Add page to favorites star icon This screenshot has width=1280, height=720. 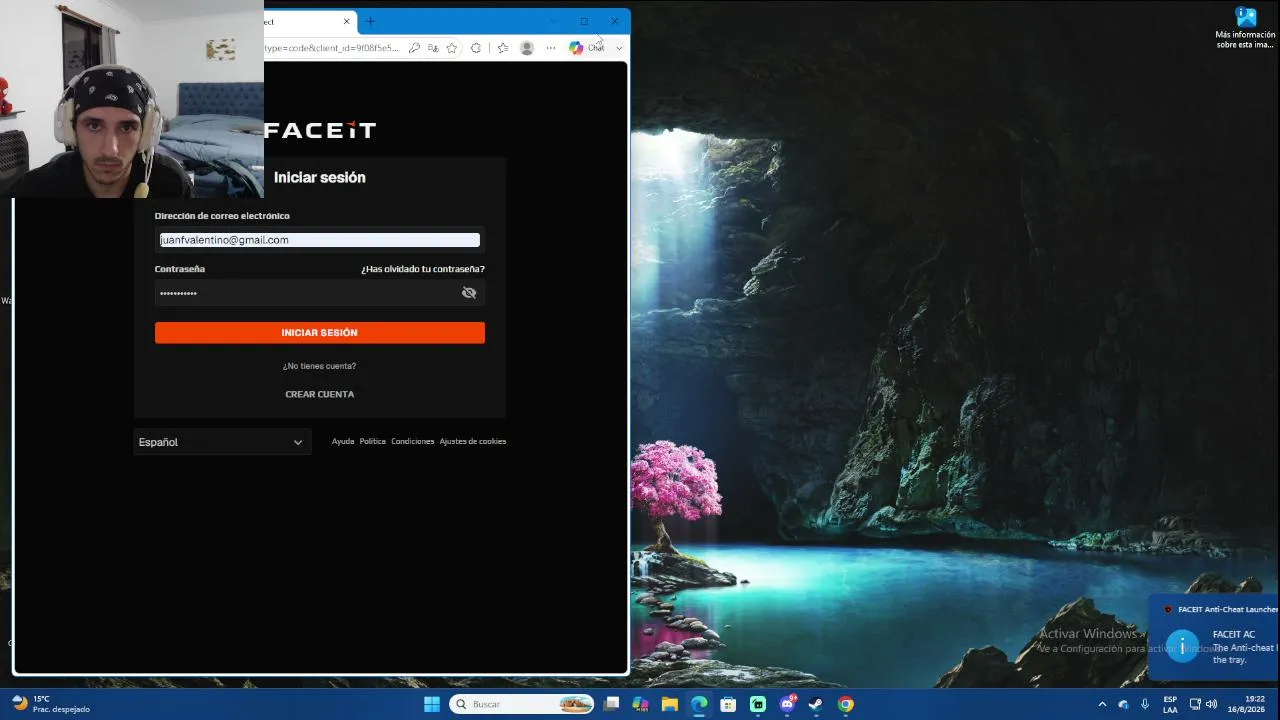pyautogui.click(x=452, y=48)
